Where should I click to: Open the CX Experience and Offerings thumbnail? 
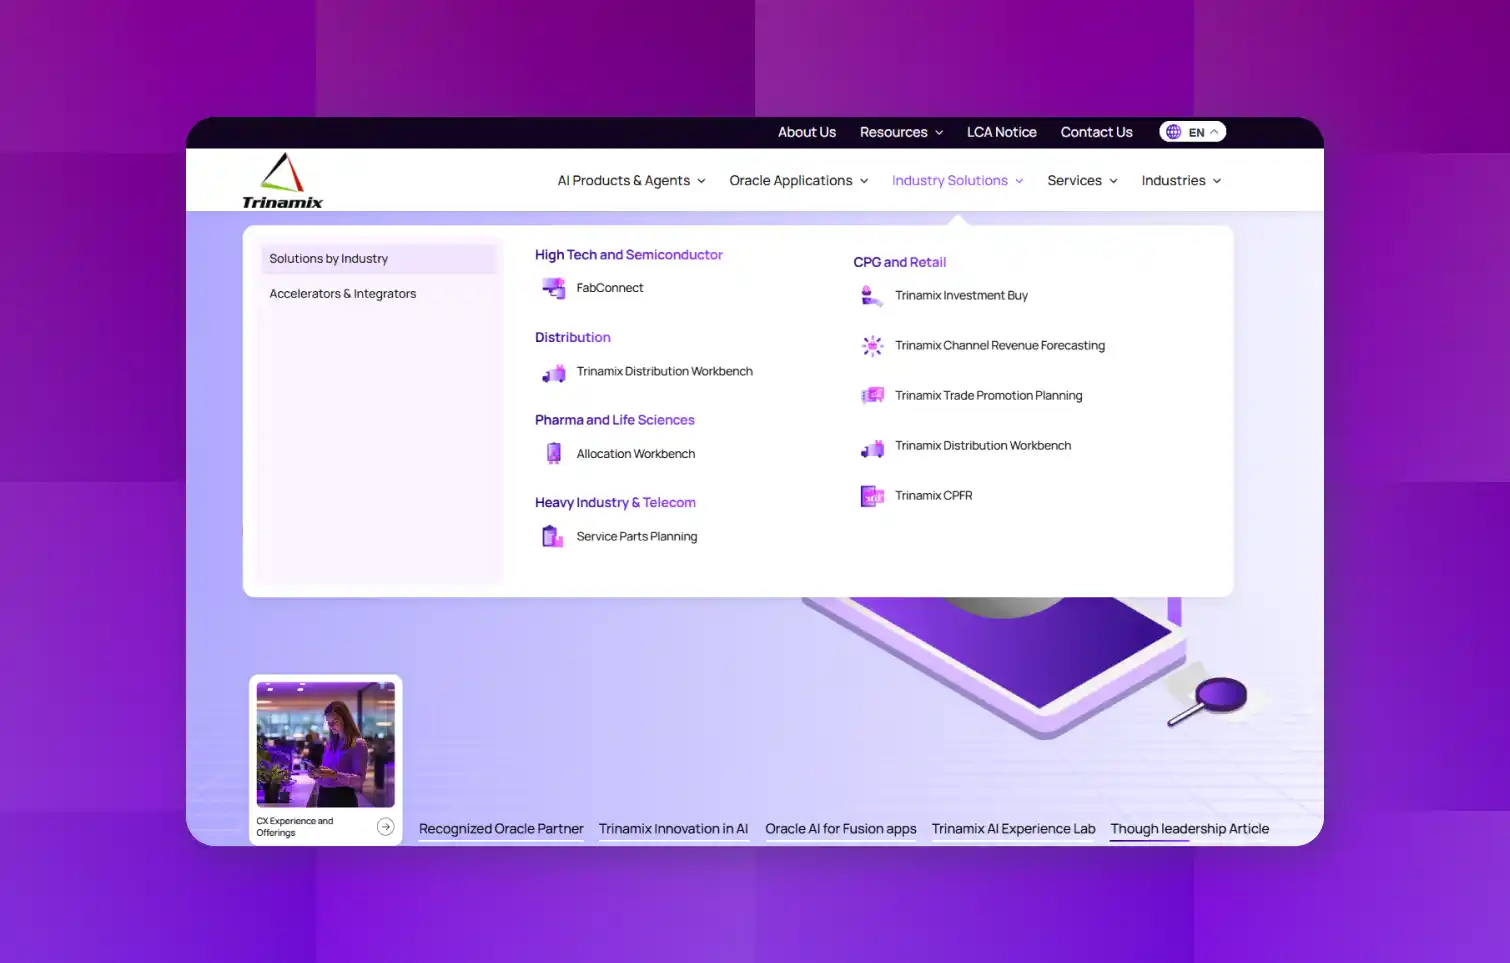(325, 759)
